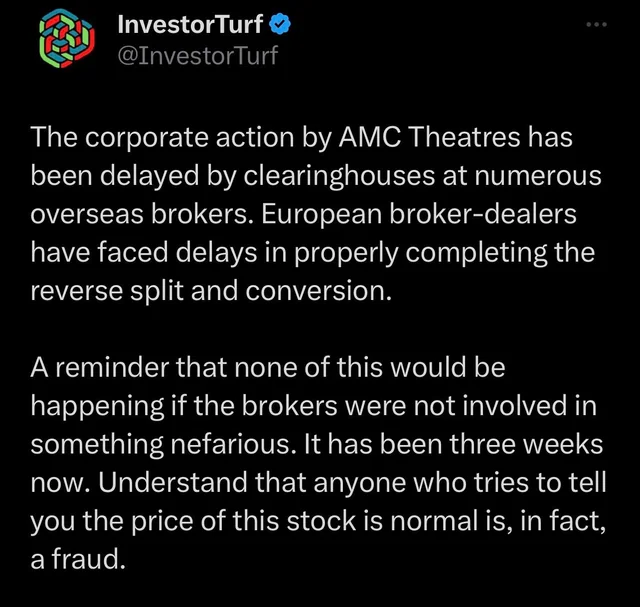Click the word 'clearinghouses' in the tweet
Image resolution: width=640 pixels, height=607 pixels.
[x=339, y=176]
